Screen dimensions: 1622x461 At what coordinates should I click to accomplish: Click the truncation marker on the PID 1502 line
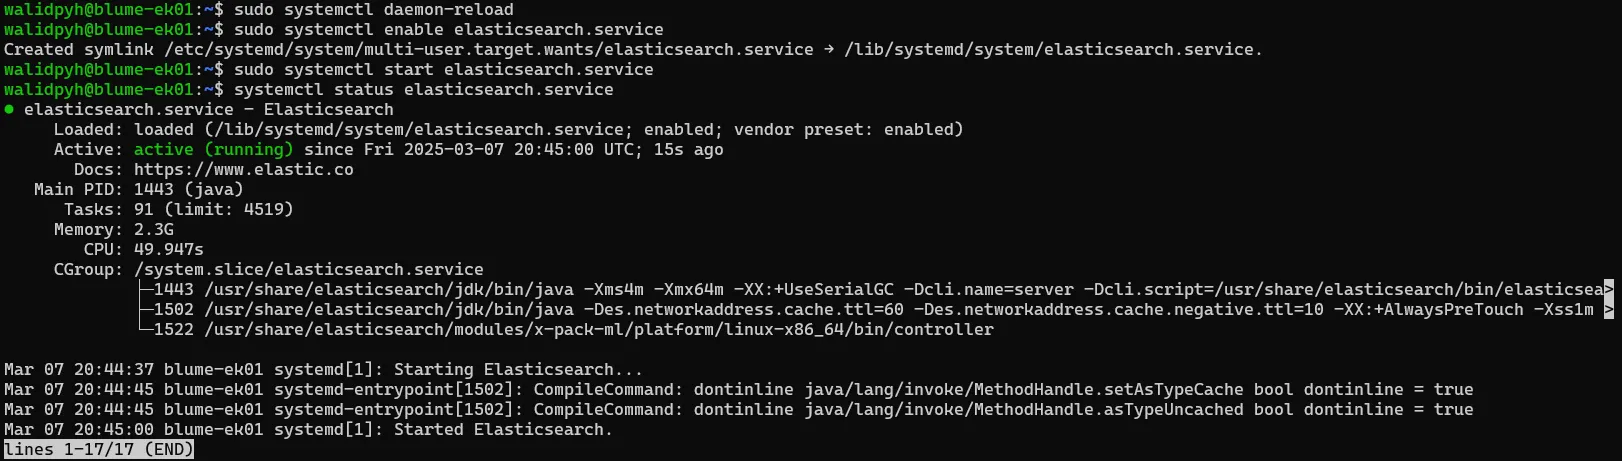tap(1609, 309)
